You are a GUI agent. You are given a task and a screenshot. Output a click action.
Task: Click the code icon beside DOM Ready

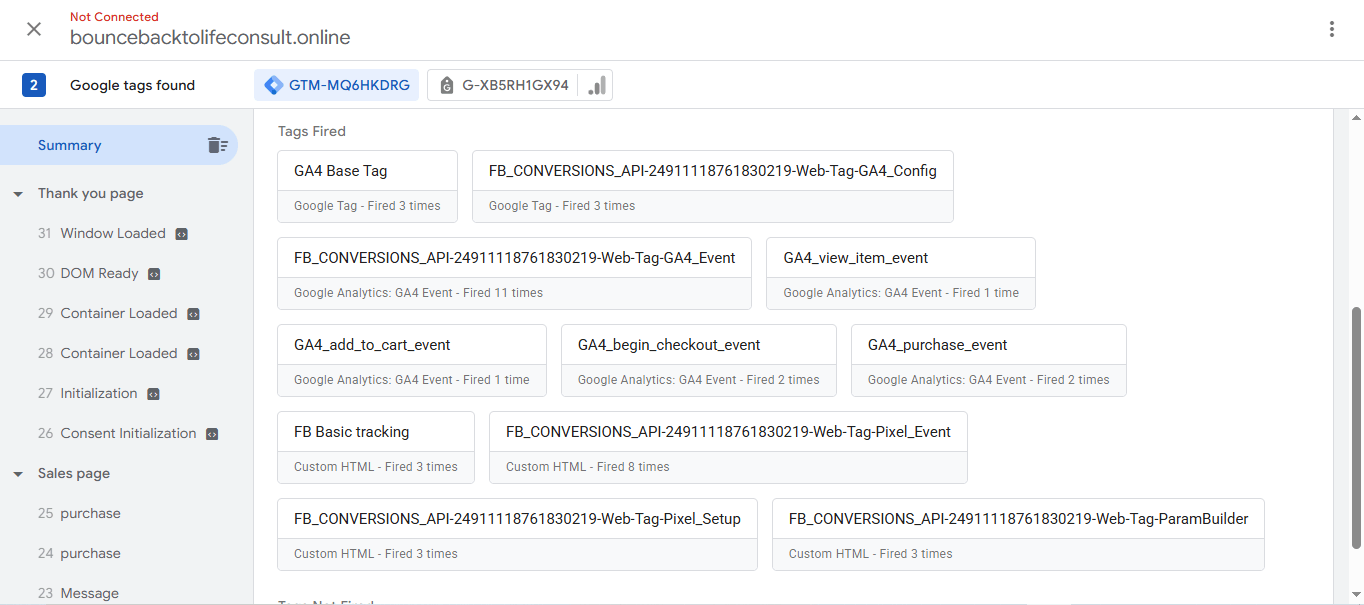tap(154, 274)
